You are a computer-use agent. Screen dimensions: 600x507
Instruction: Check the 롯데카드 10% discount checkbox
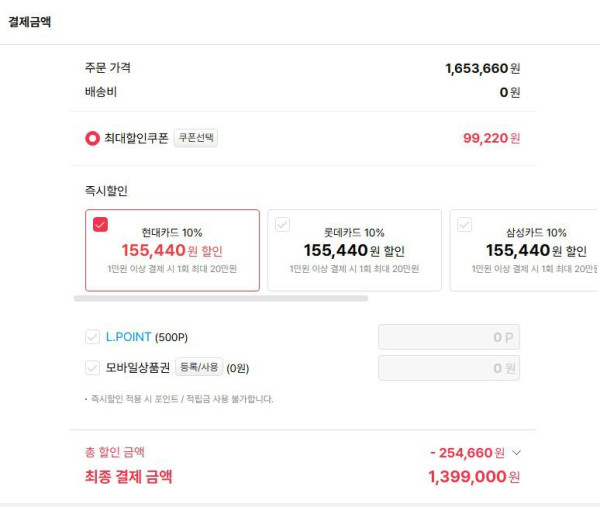coord(282,225)
